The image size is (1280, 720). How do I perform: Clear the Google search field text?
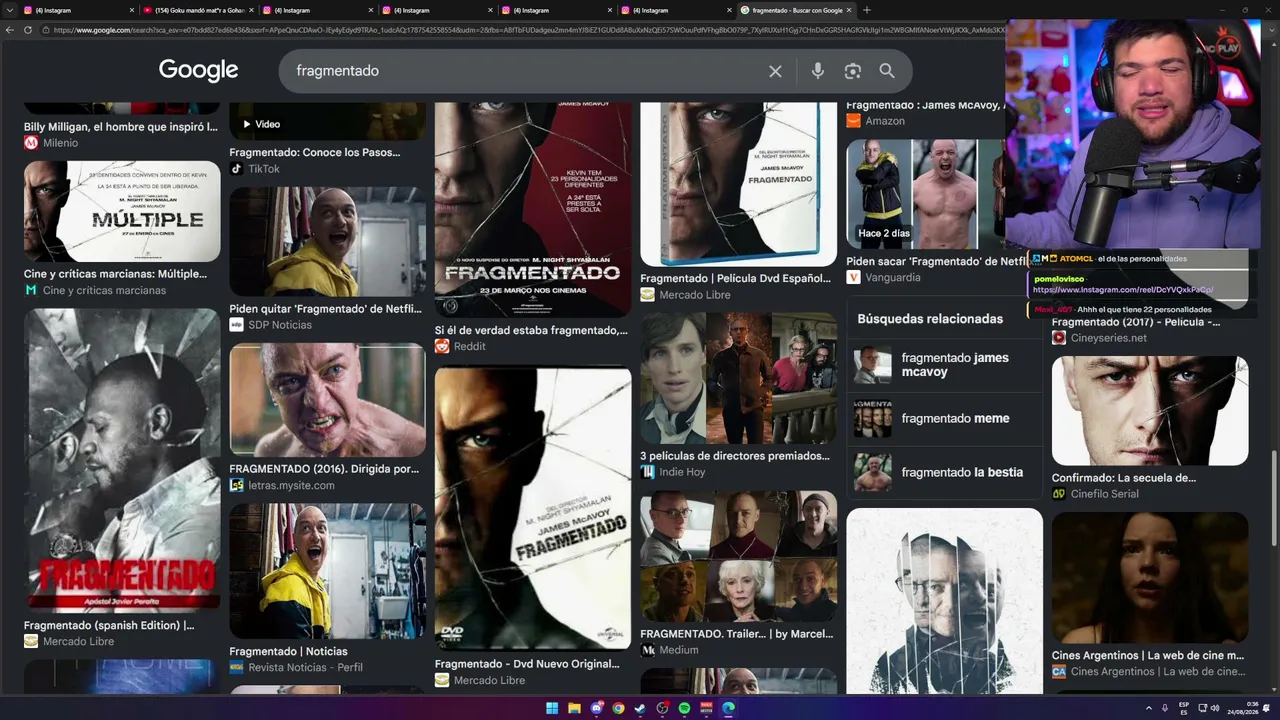775,71
